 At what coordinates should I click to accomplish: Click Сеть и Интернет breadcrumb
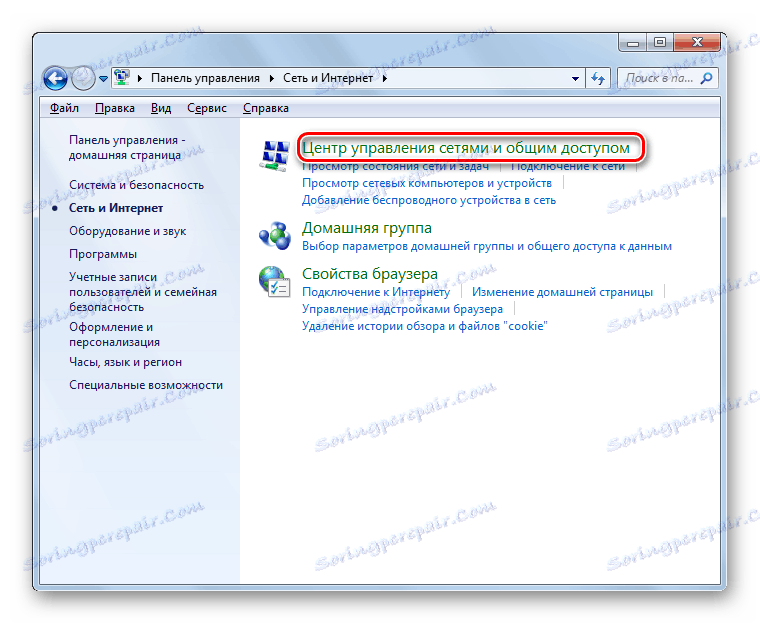click(x=328, y=78)
